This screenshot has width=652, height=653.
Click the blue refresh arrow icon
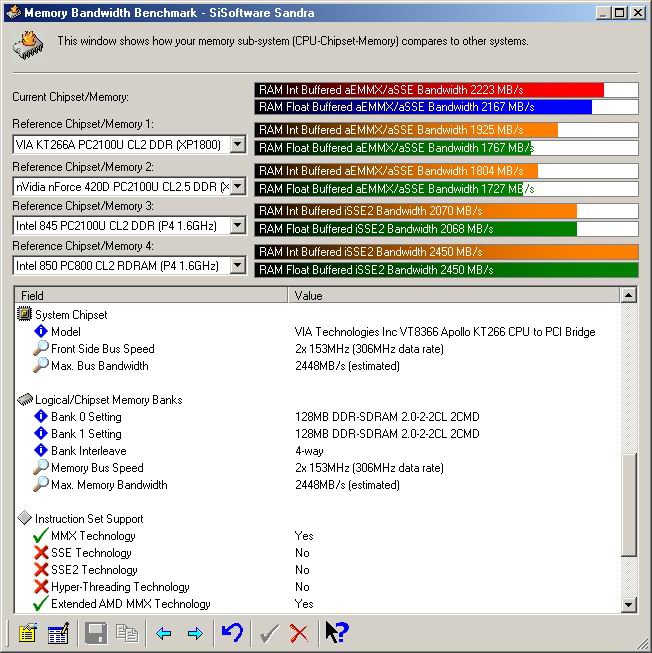click(232, 632)
